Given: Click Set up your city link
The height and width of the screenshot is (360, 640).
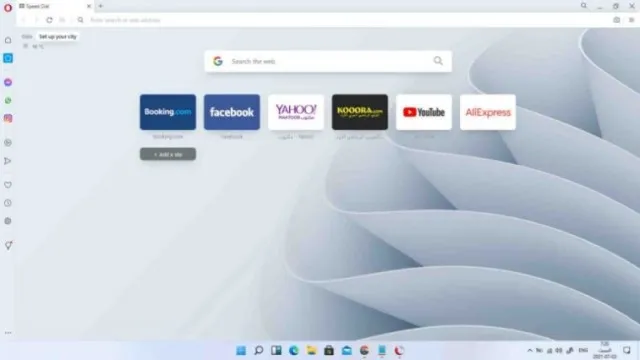Looking at the screenshot, I should (58, 37).
